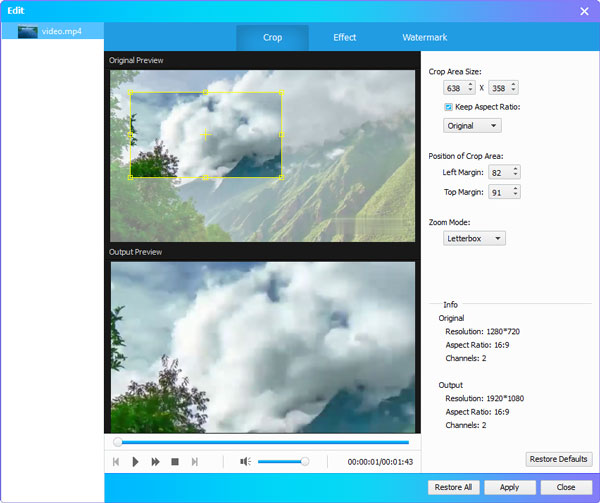
Task: Select video.mp4 in the file list
Action: click(x=60, y=31)
